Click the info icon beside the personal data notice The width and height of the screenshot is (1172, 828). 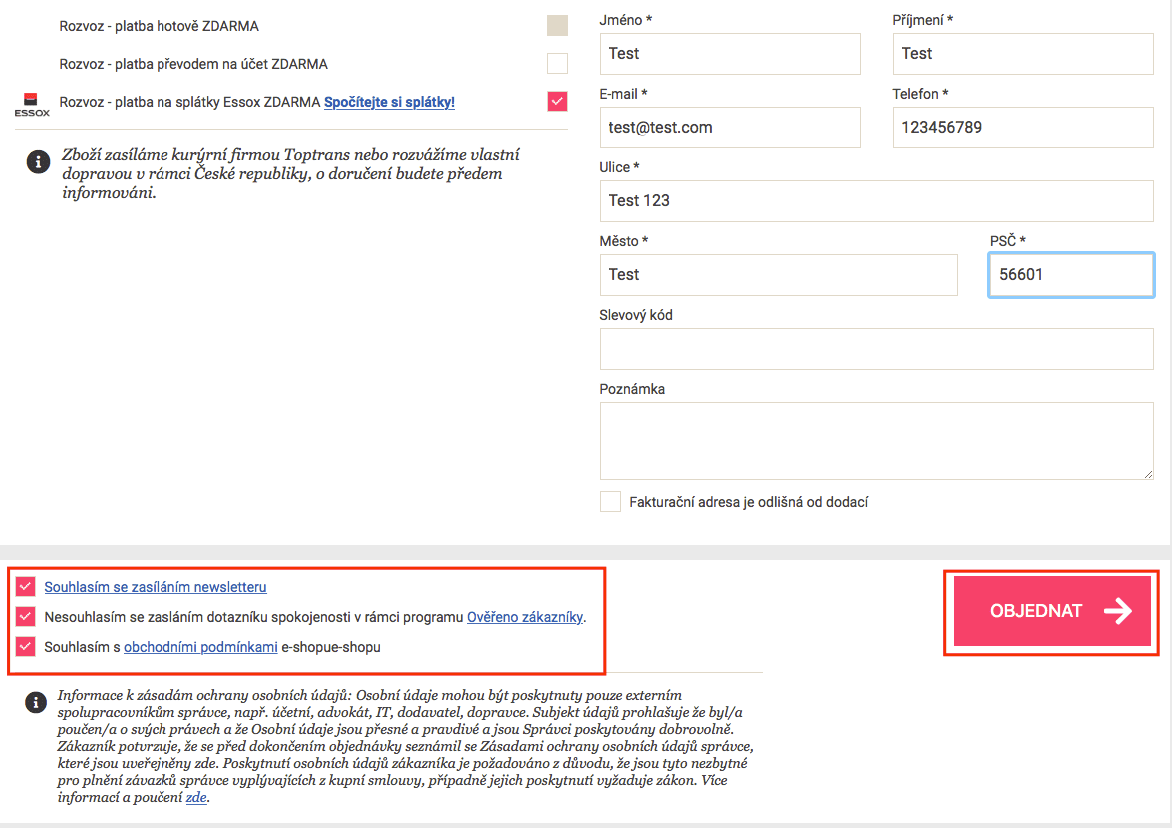(37, 702)
